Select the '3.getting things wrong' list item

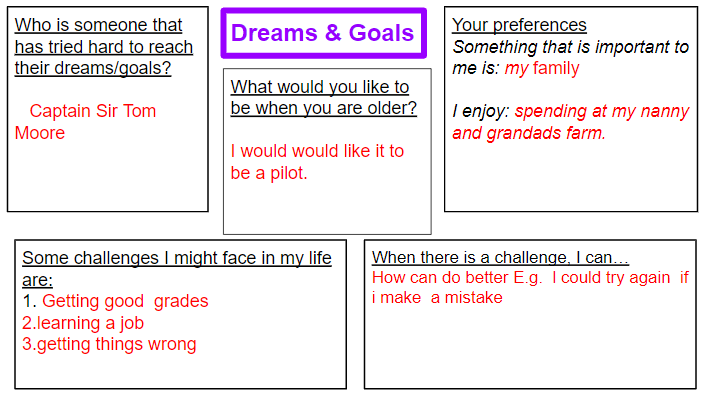coord(109,344)
